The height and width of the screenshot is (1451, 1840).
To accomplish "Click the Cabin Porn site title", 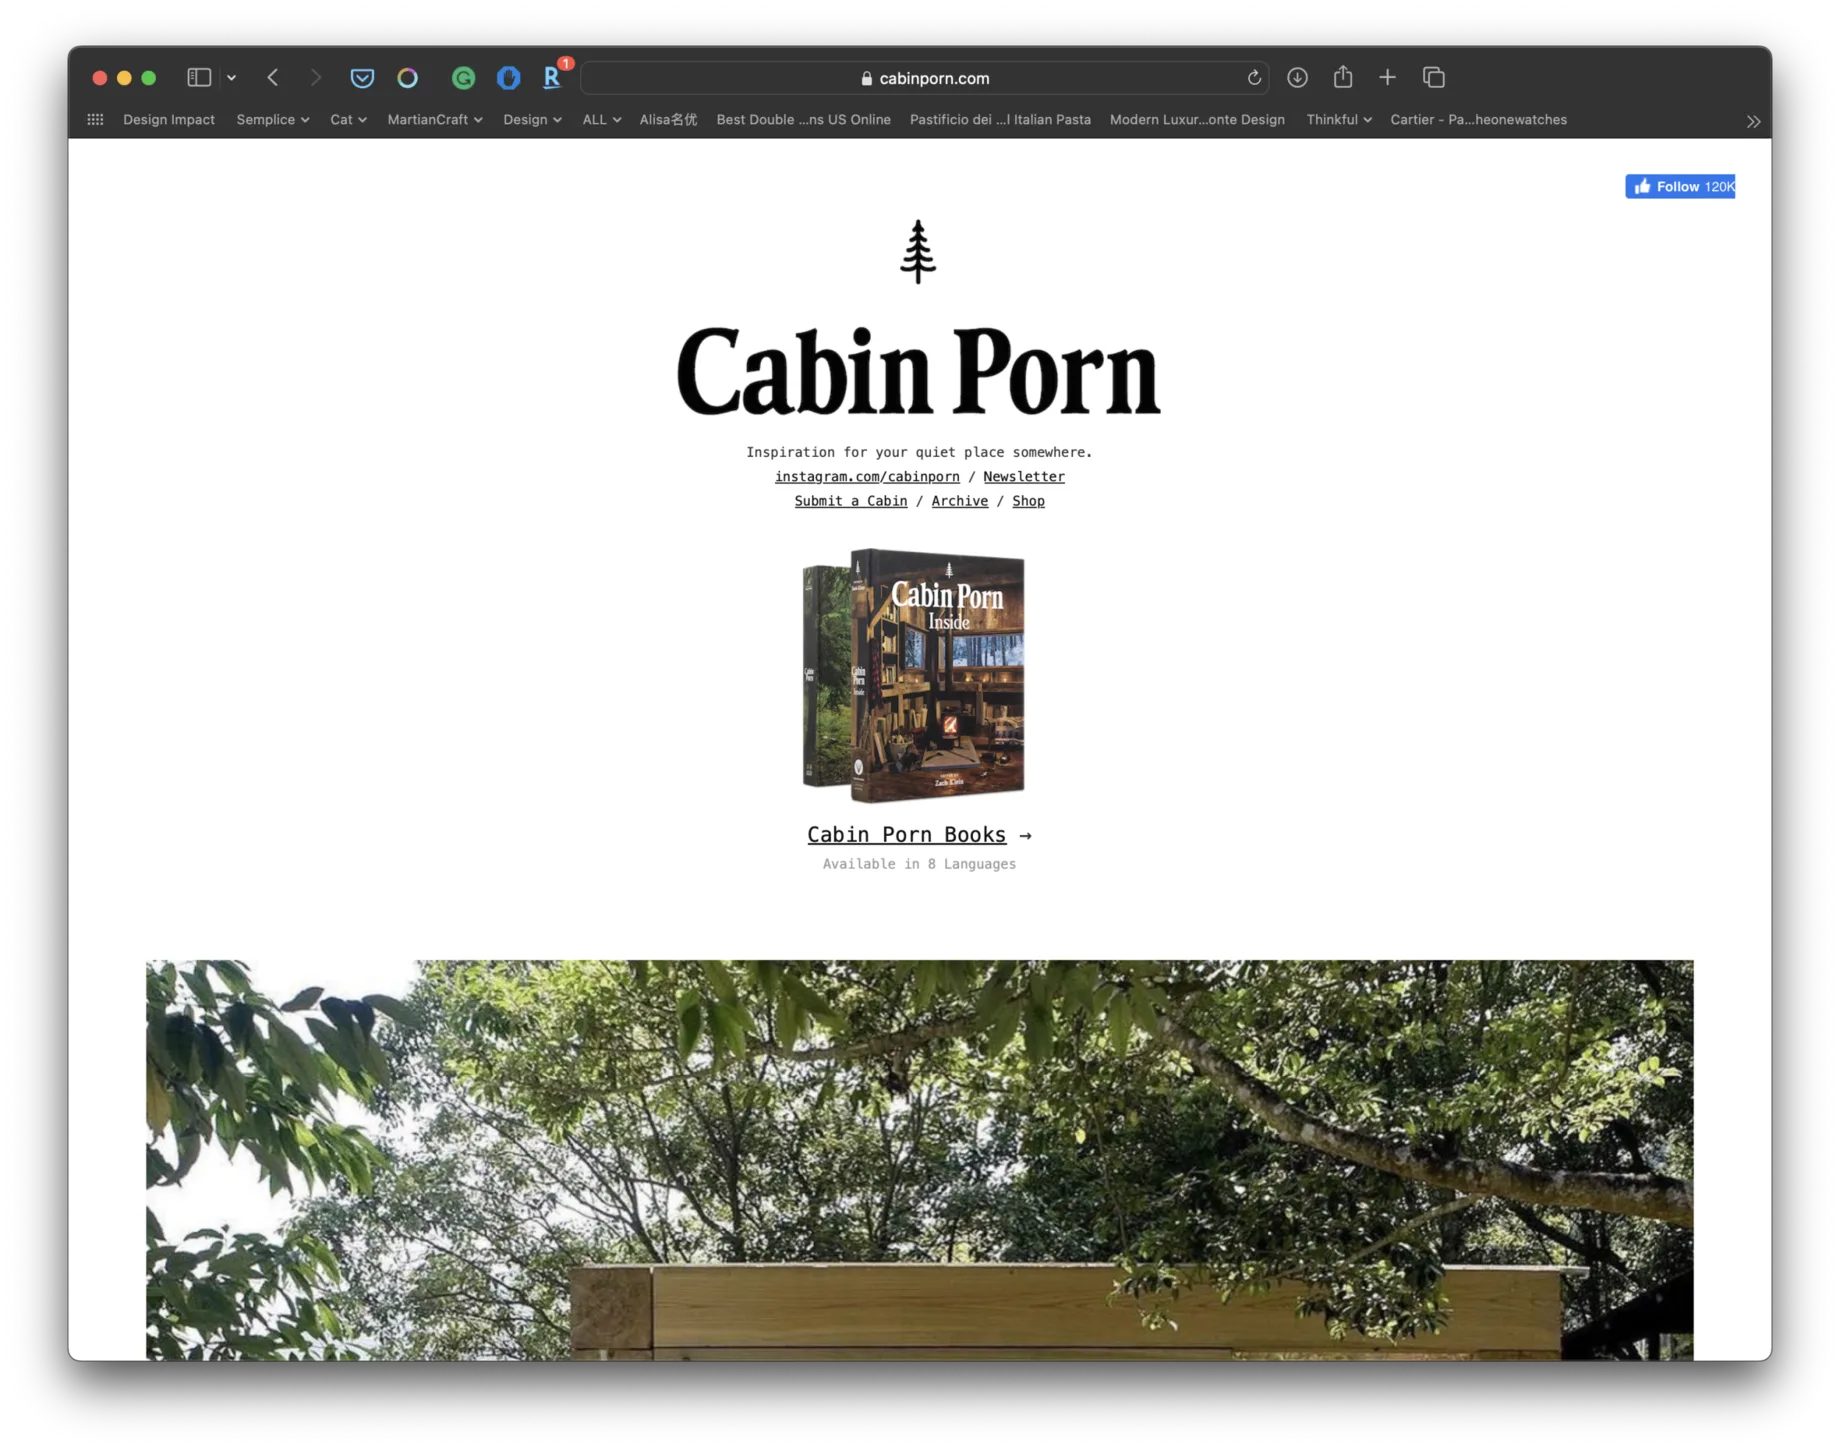I will tap(918, 370).
